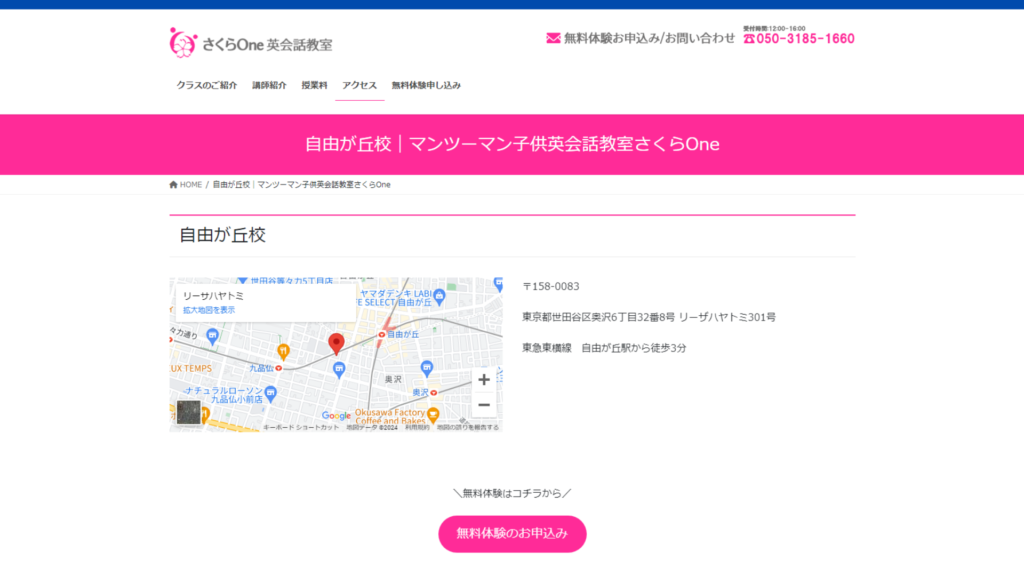Click the 無料体験のお申込み pink button

tap(512, 534)
